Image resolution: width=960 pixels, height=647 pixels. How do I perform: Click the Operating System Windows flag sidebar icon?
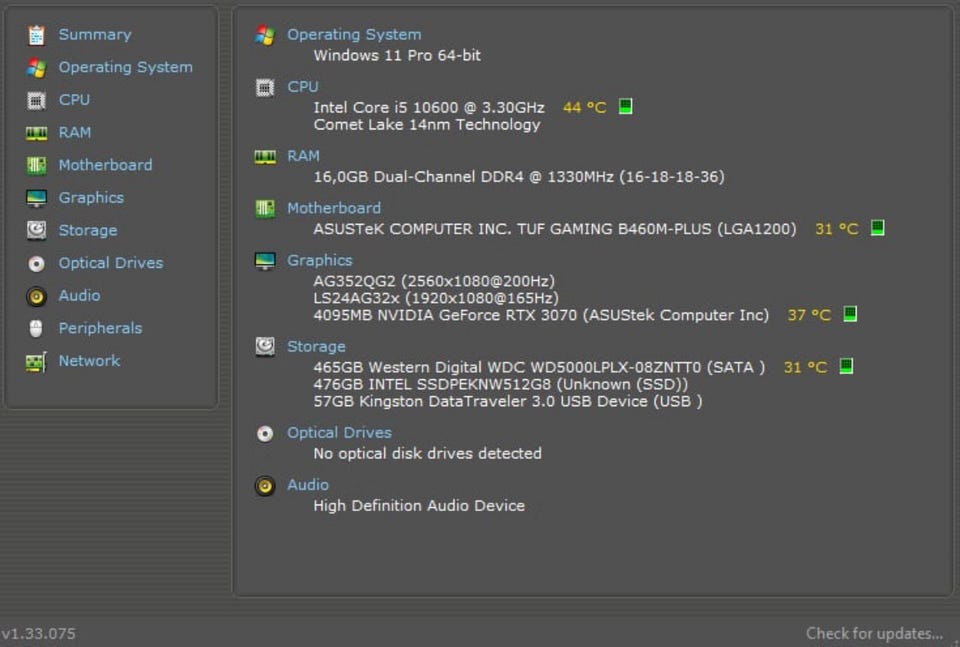[x=36, y=67]
